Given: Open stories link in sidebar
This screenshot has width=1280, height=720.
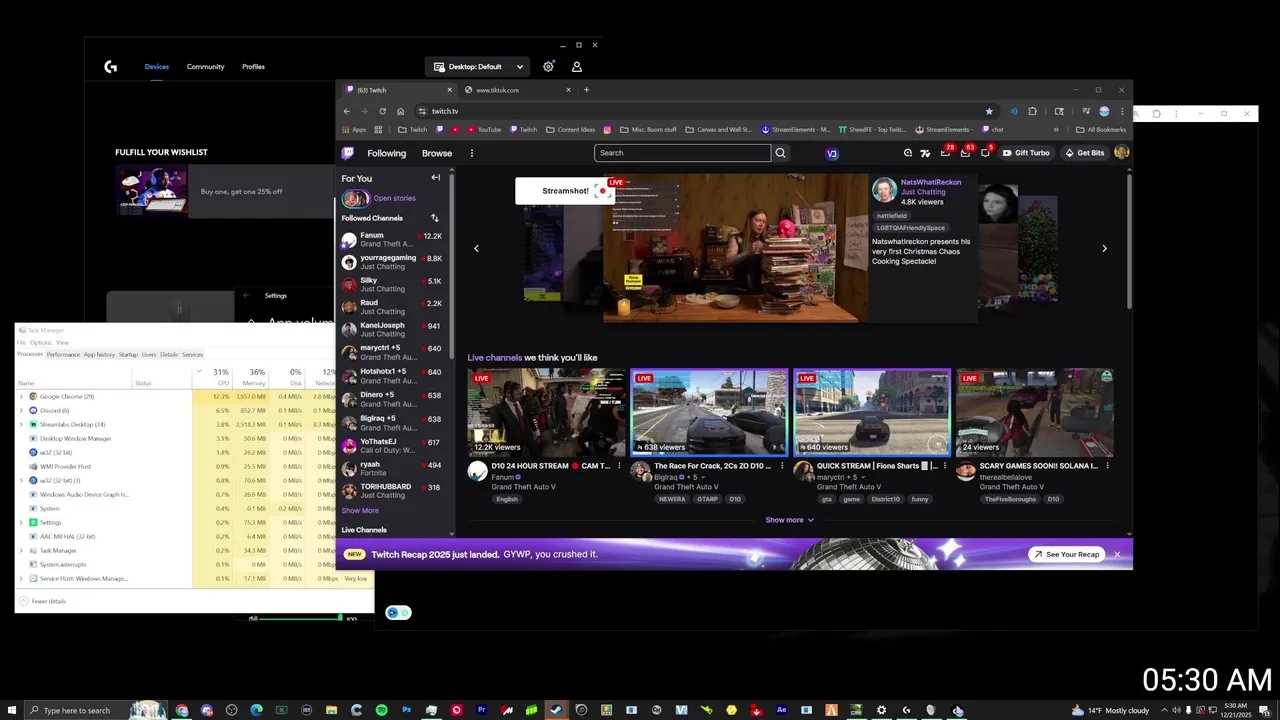Looking at the screenshot, I should point(394,198).
